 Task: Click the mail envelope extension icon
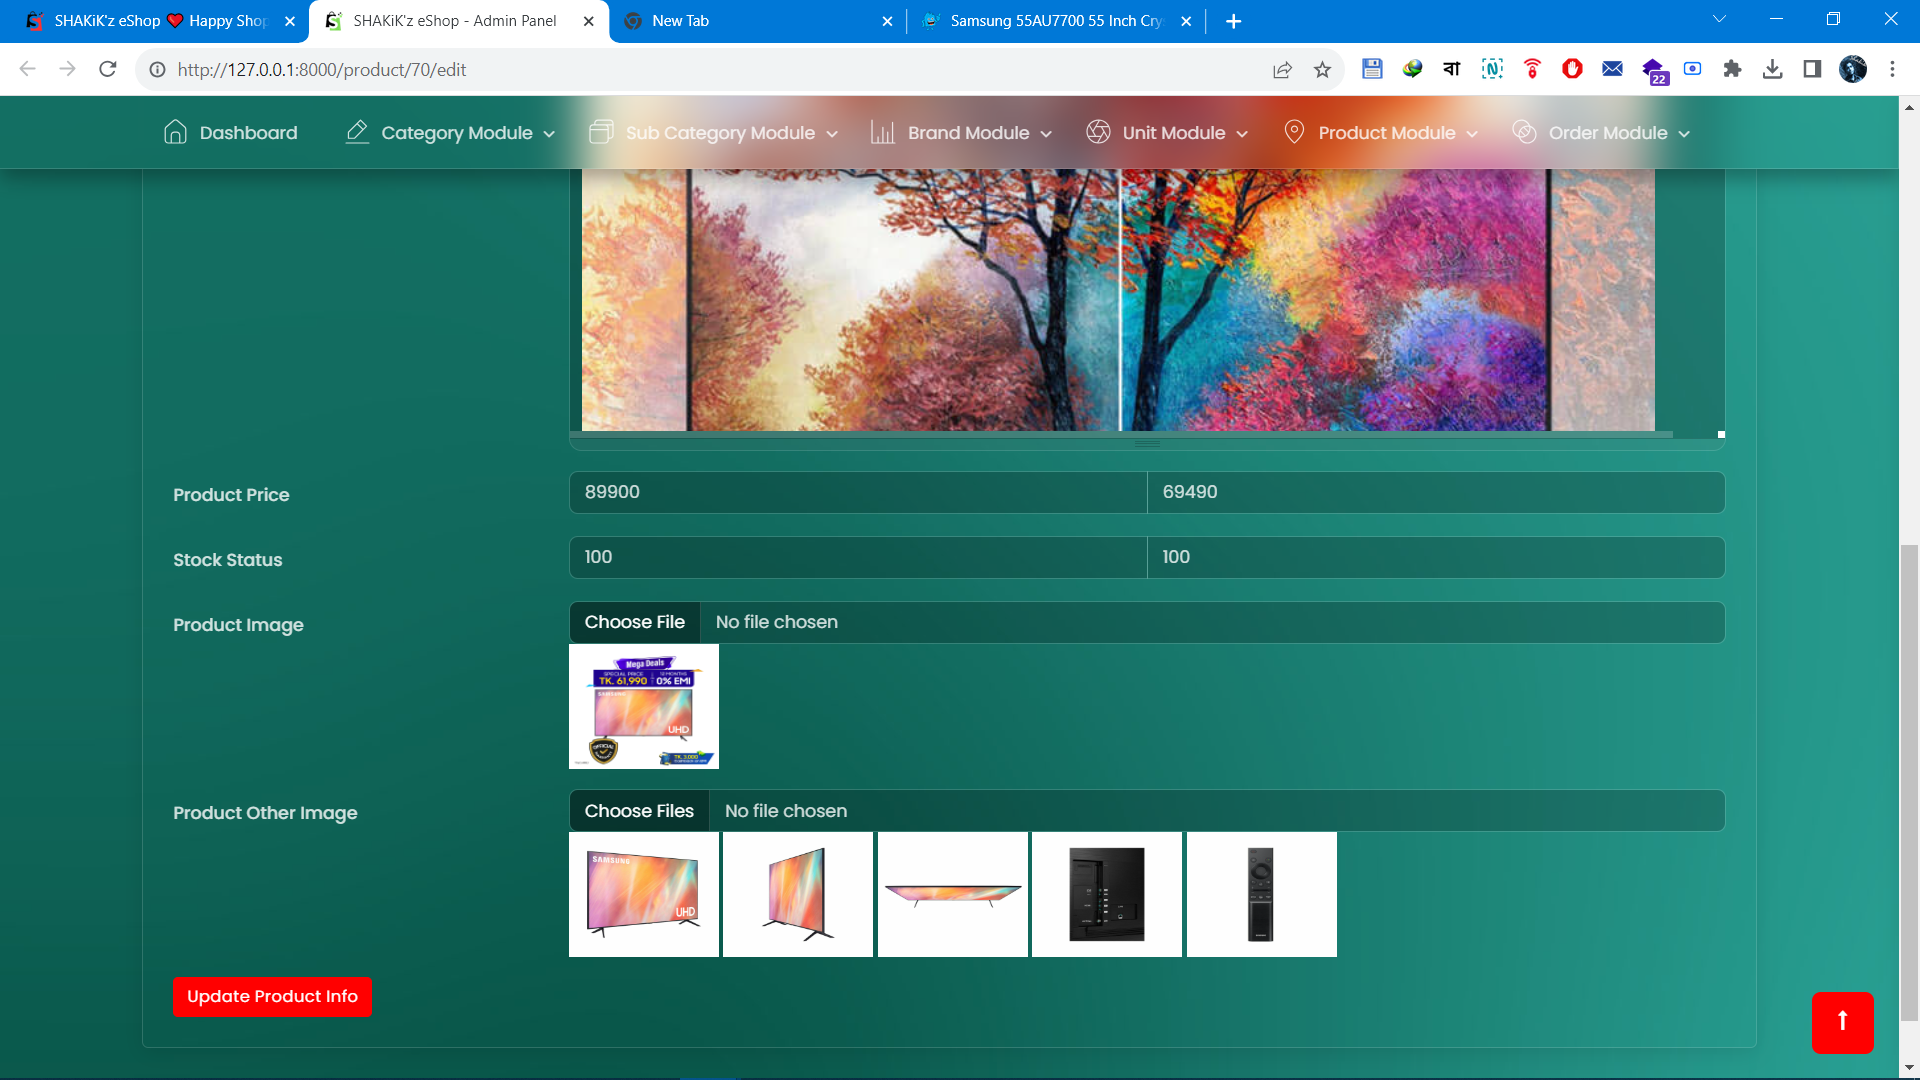(1612, 69)
